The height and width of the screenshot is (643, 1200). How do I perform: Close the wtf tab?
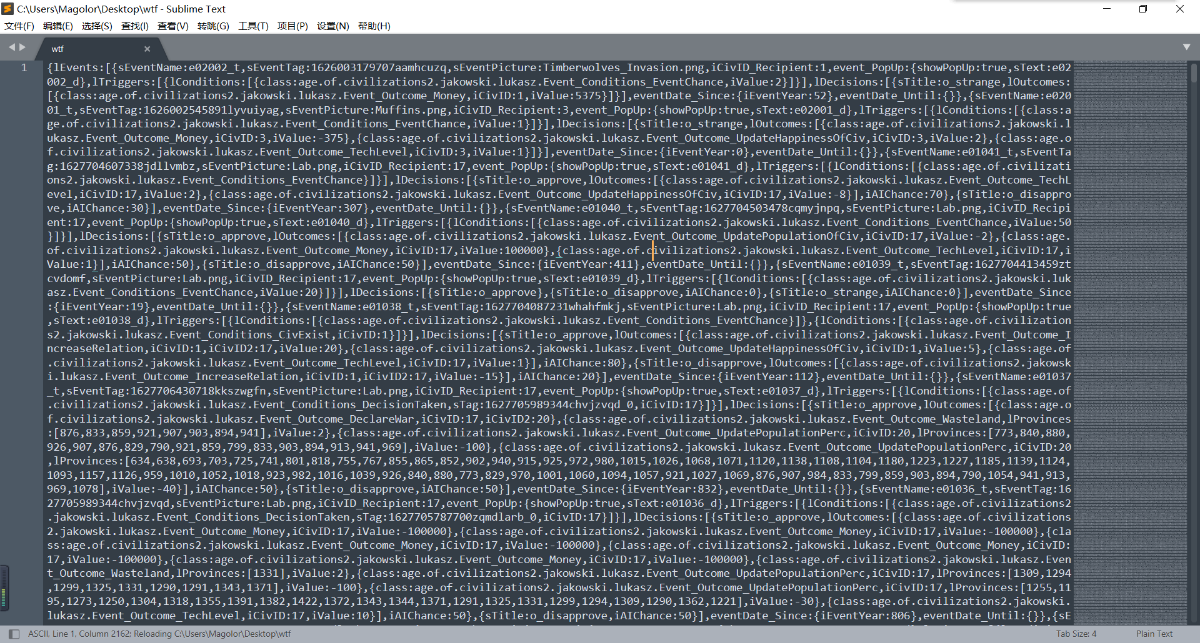147,48
